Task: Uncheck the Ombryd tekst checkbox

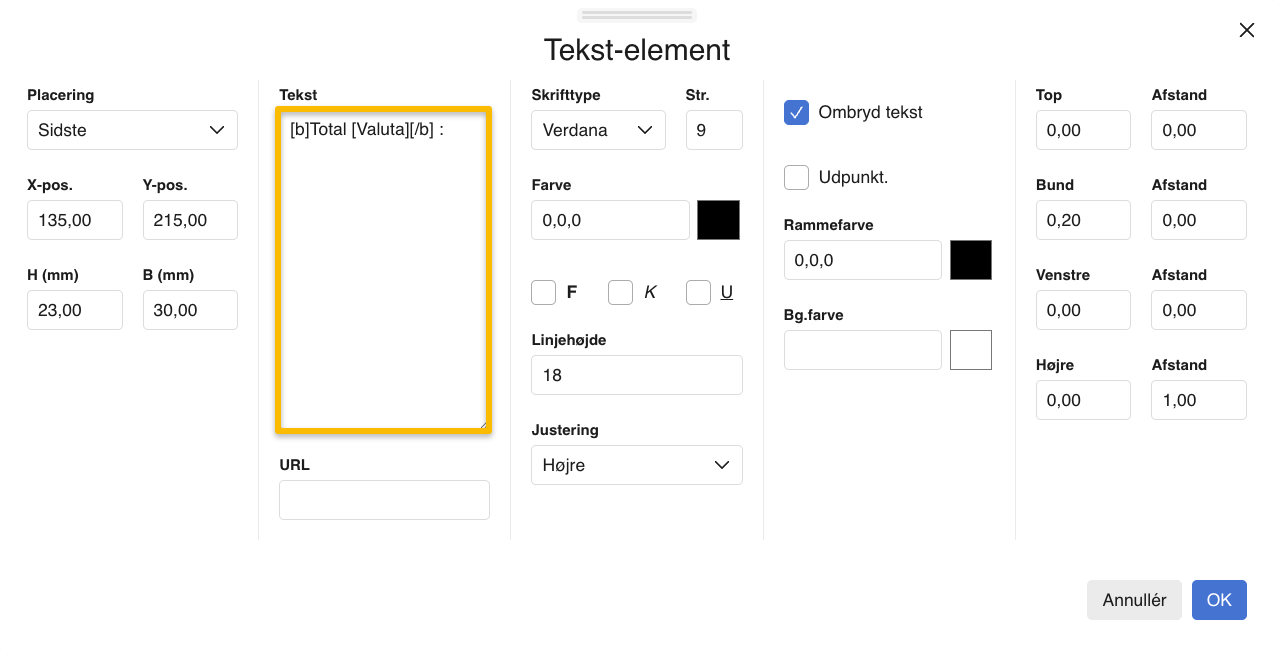Action: [x=796, y=113]
